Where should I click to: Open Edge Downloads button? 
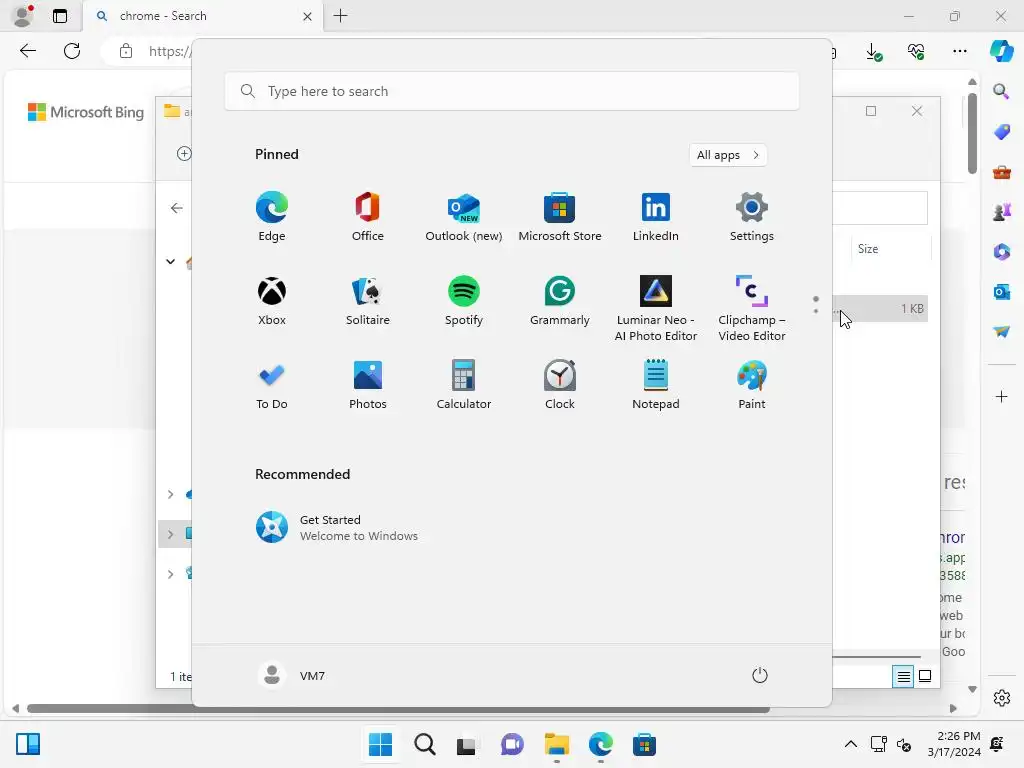point(873,52)
